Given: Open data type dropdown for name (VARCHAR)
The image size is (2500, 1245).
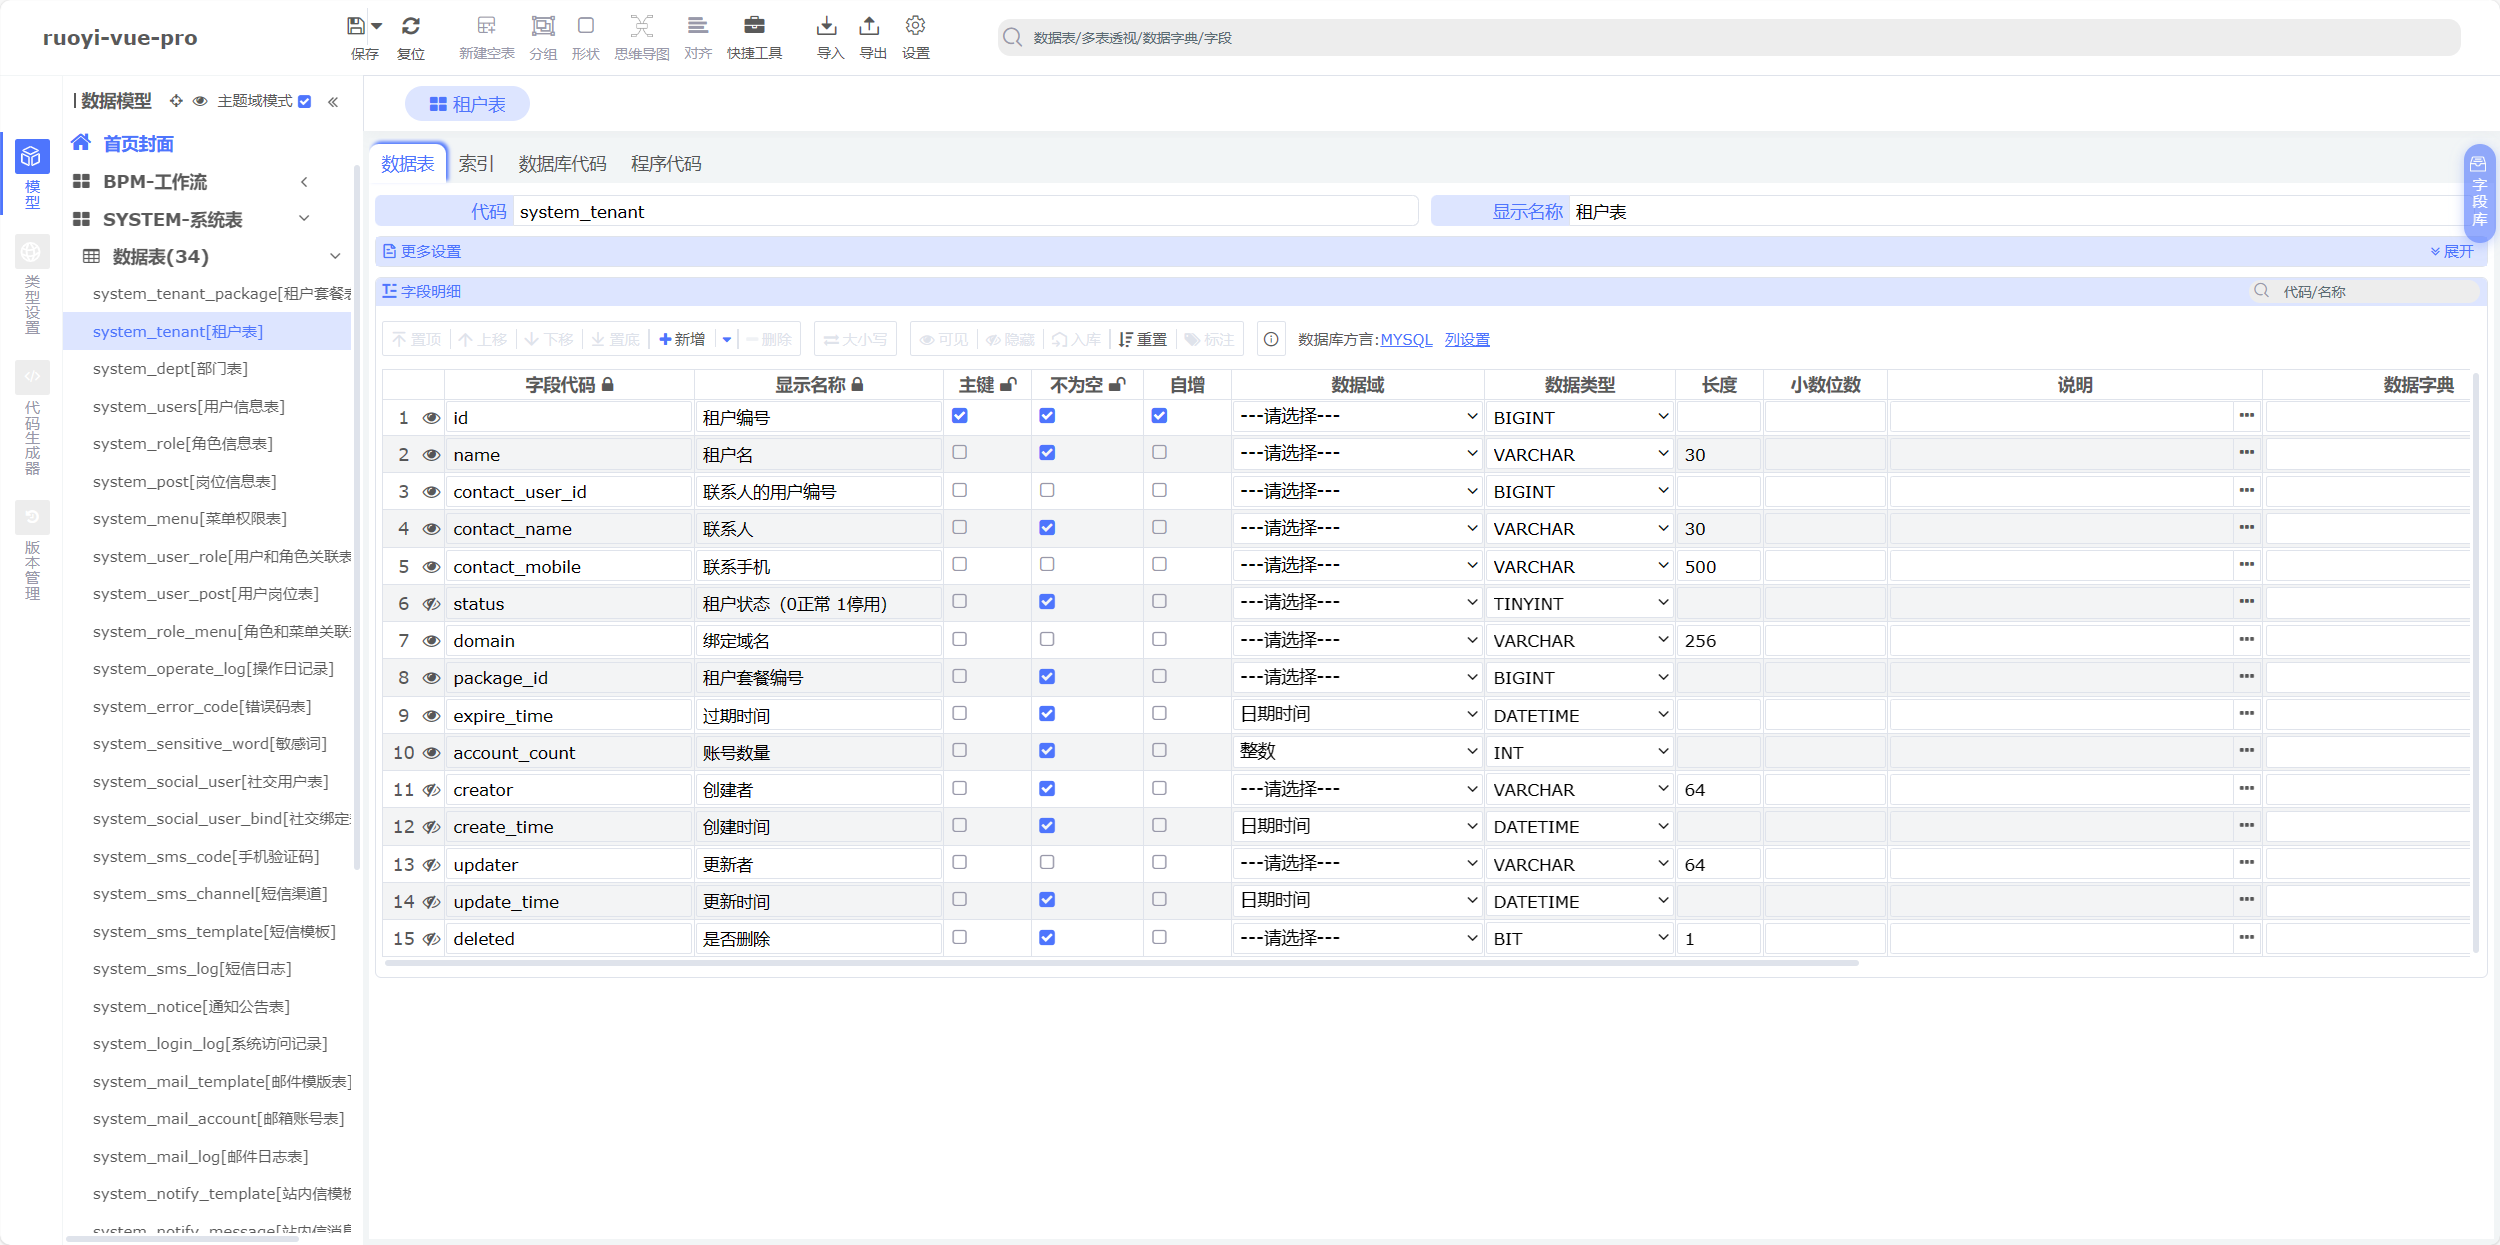Looking at the screenshot, I should click(1580, 454).
